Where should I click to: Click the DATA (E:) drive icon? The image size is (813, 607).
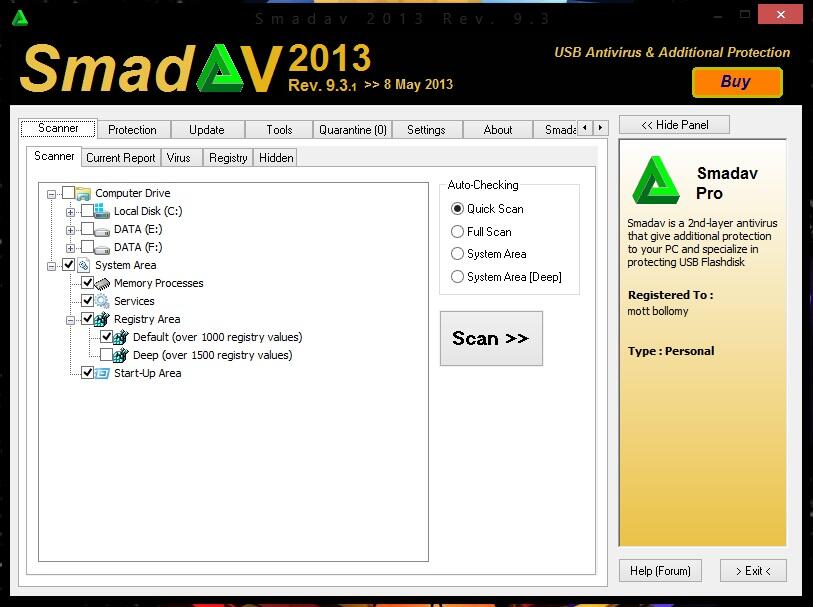[x=102, y=231]
